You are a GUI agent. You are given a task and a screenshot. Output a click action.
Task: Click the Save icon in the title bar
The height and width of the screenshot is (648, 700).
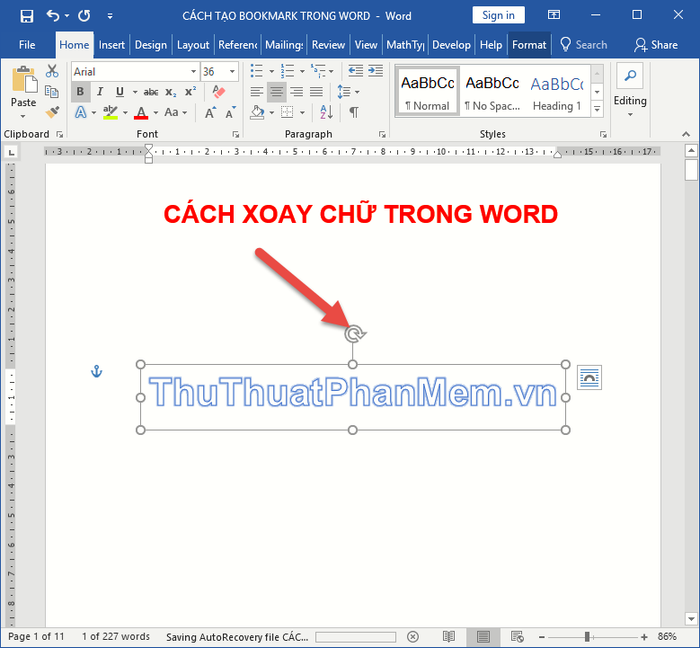click(x=27, y=16)
